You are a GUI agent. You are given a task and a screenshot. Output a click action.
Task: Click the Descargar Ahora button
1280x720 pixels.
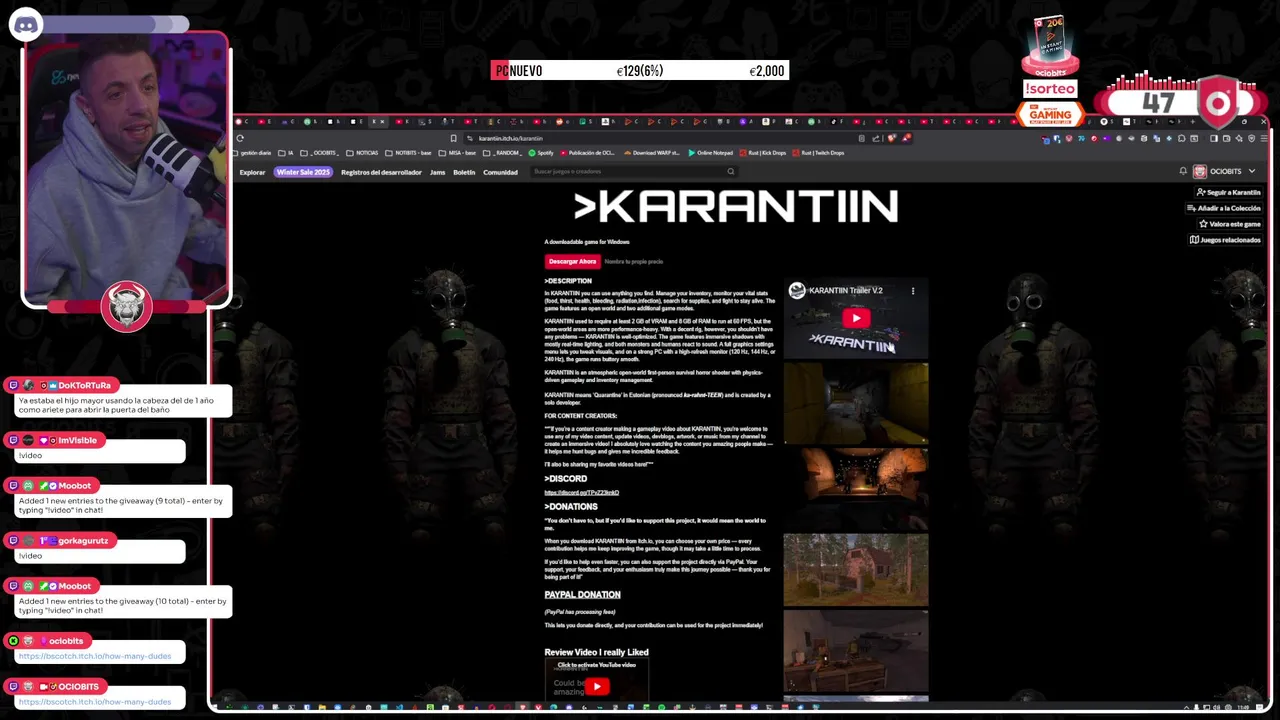coord(572,261)
